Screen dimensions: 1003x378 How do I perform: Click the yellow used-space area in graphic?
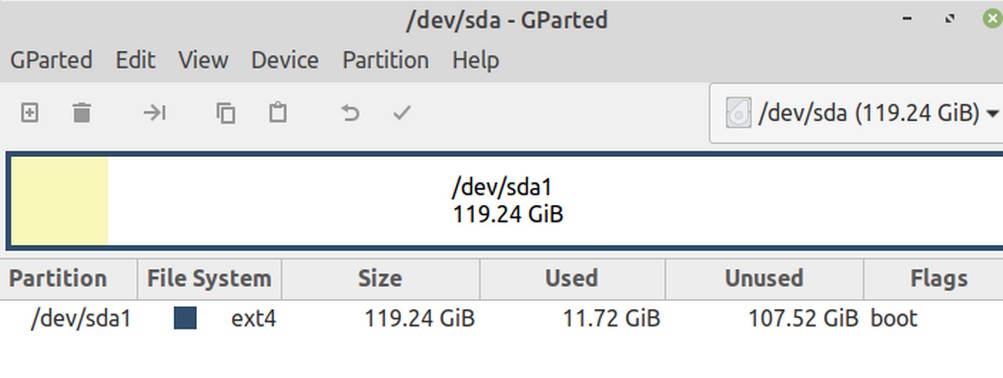pos(59,201)
